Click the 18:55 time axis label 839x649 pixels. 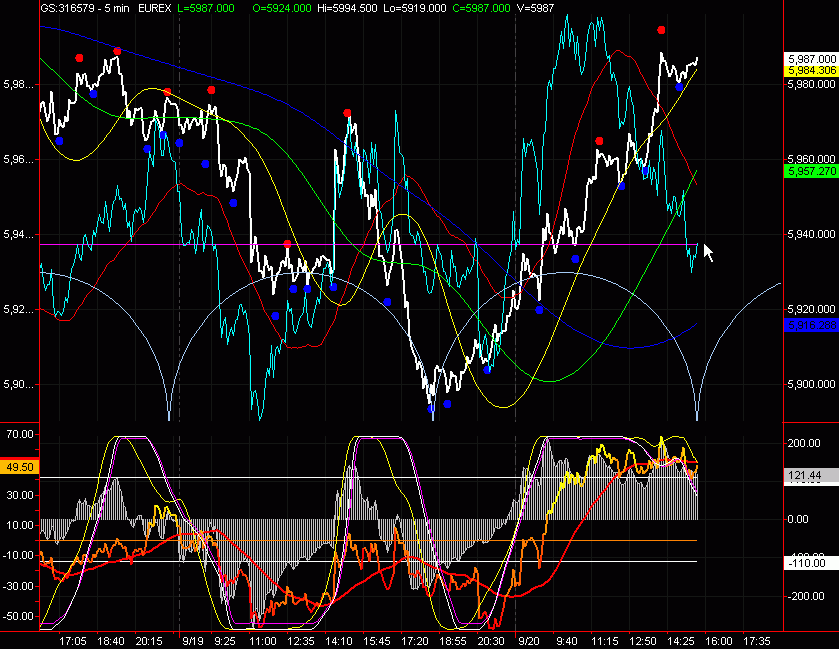point(453,641)
